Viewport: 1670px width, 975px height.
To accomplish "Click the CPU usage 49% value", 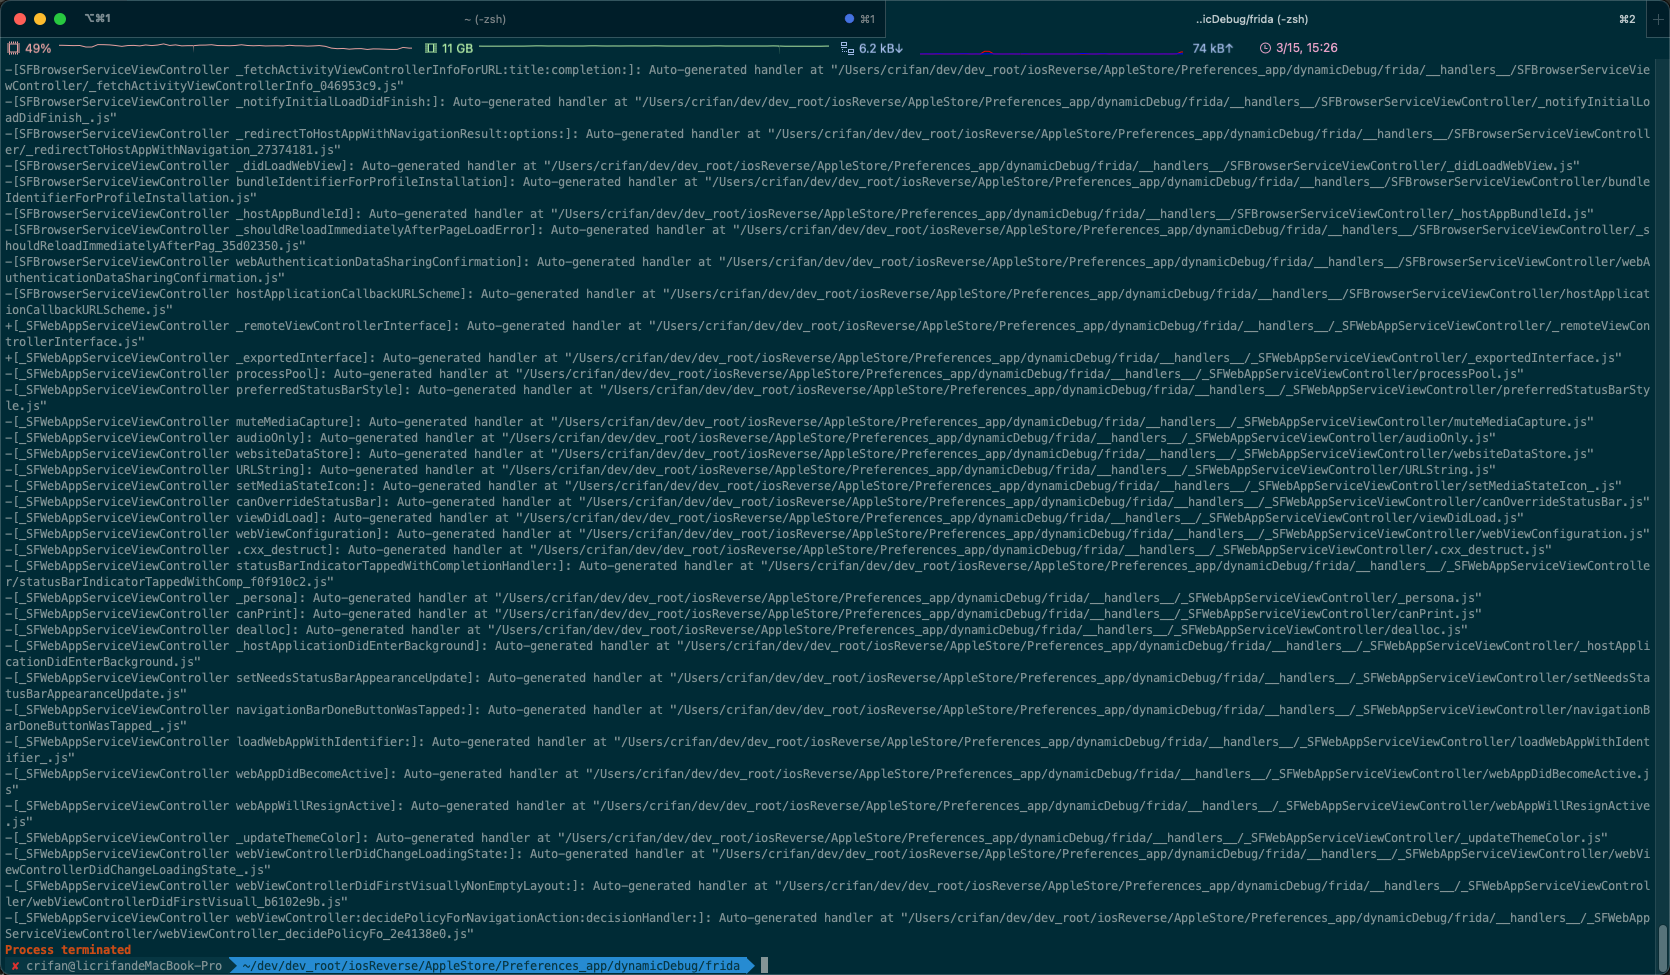I will (x=38, y=48).
